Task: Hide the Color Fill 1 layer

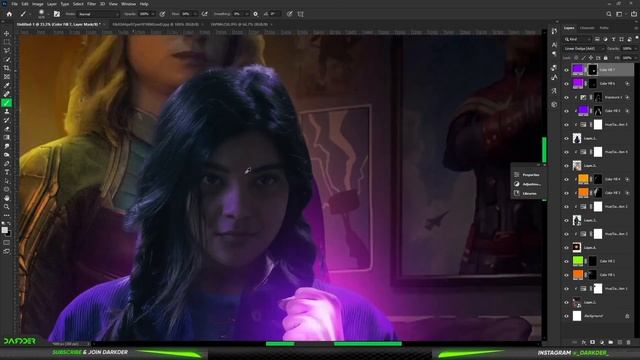Action: pos(566,275)
